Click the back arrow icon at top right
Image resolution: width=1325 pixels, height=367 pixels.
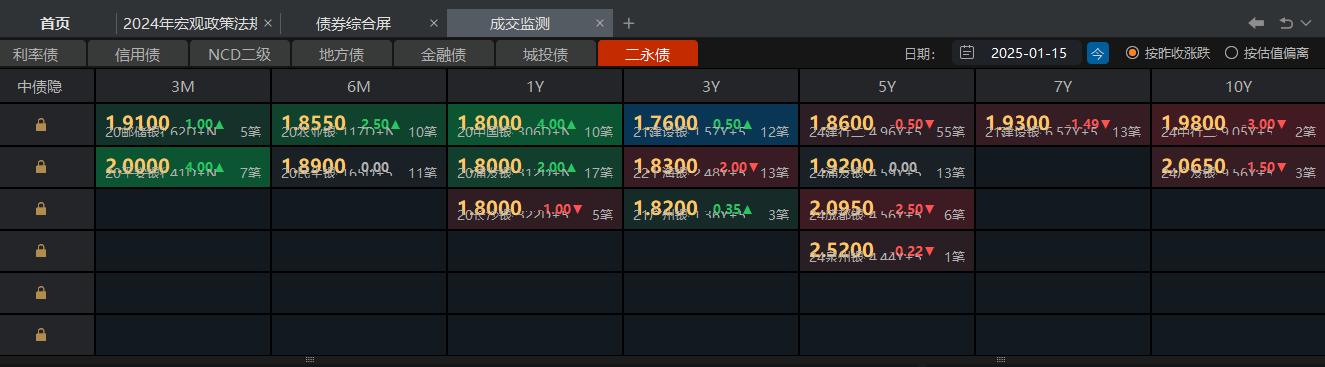coord(1256,22)
